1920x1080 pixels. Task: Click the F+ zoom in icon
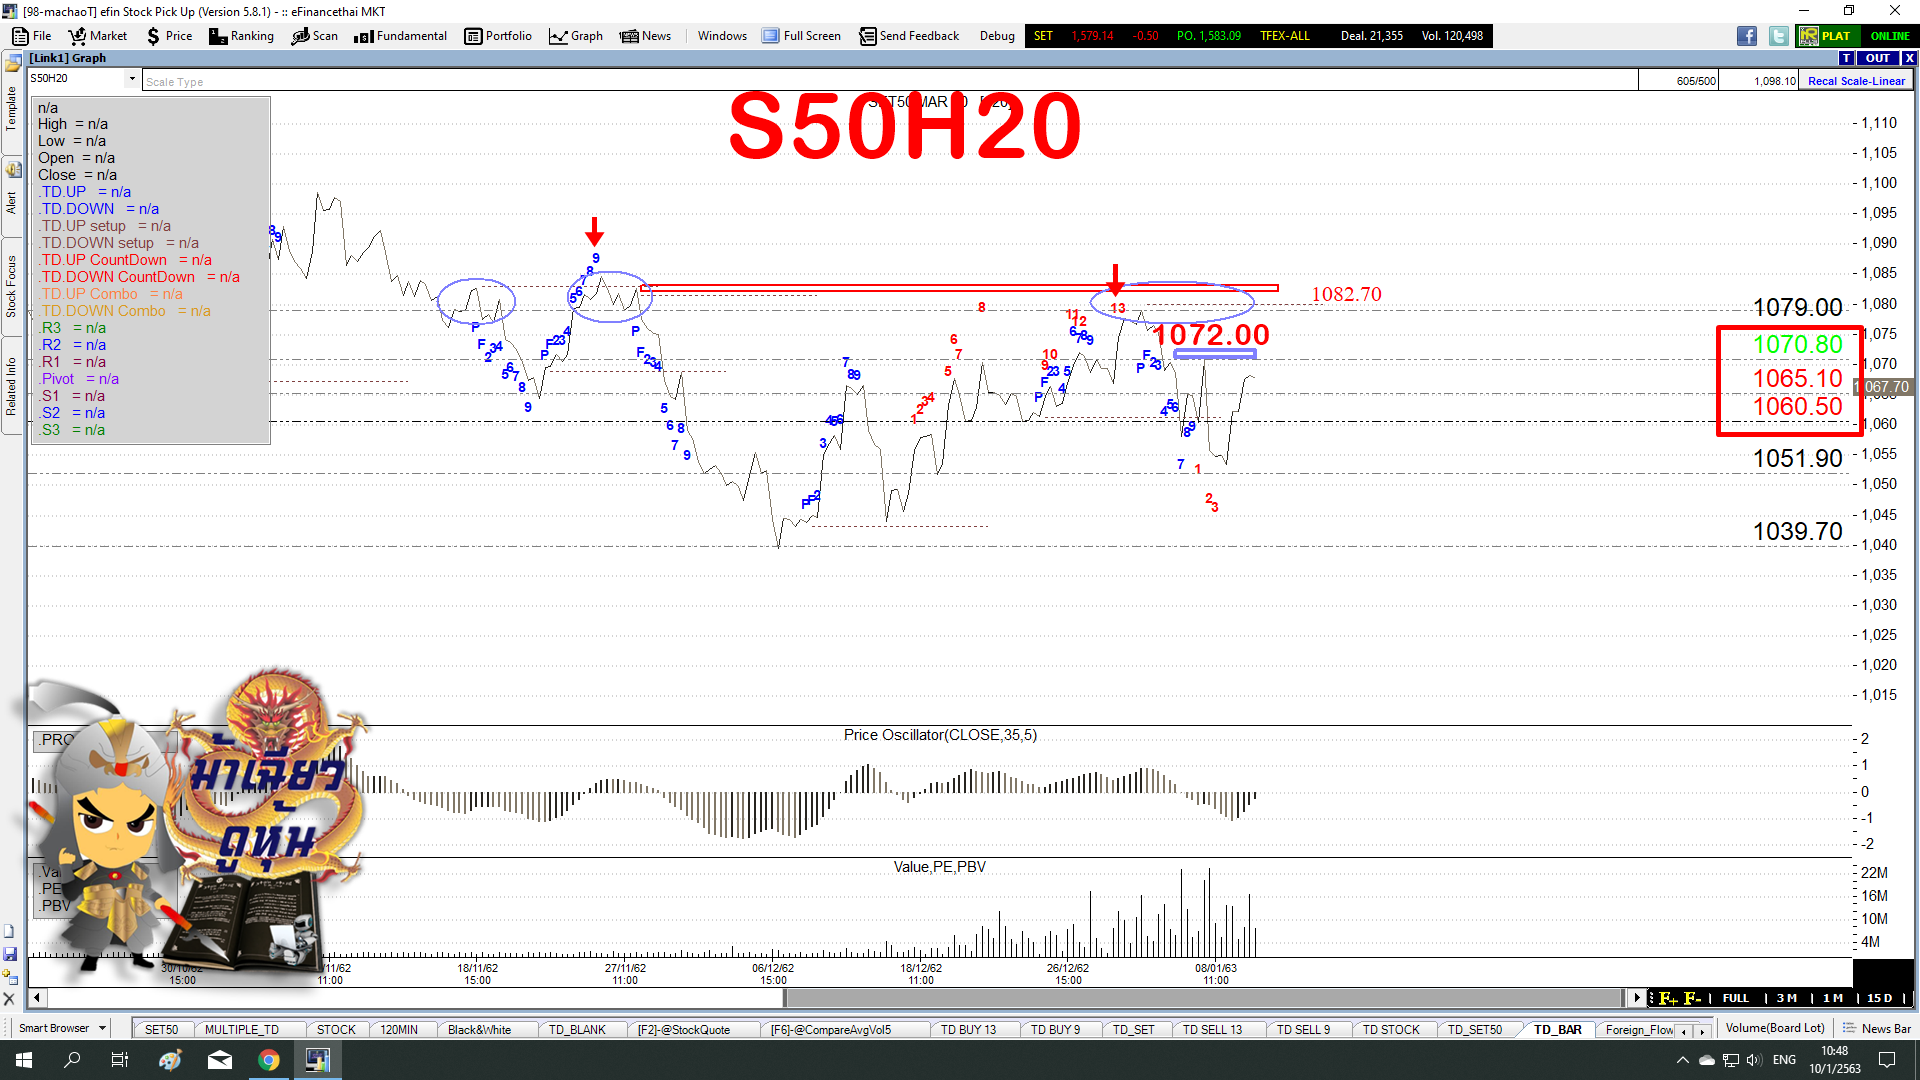click(x=1668, y=998)
